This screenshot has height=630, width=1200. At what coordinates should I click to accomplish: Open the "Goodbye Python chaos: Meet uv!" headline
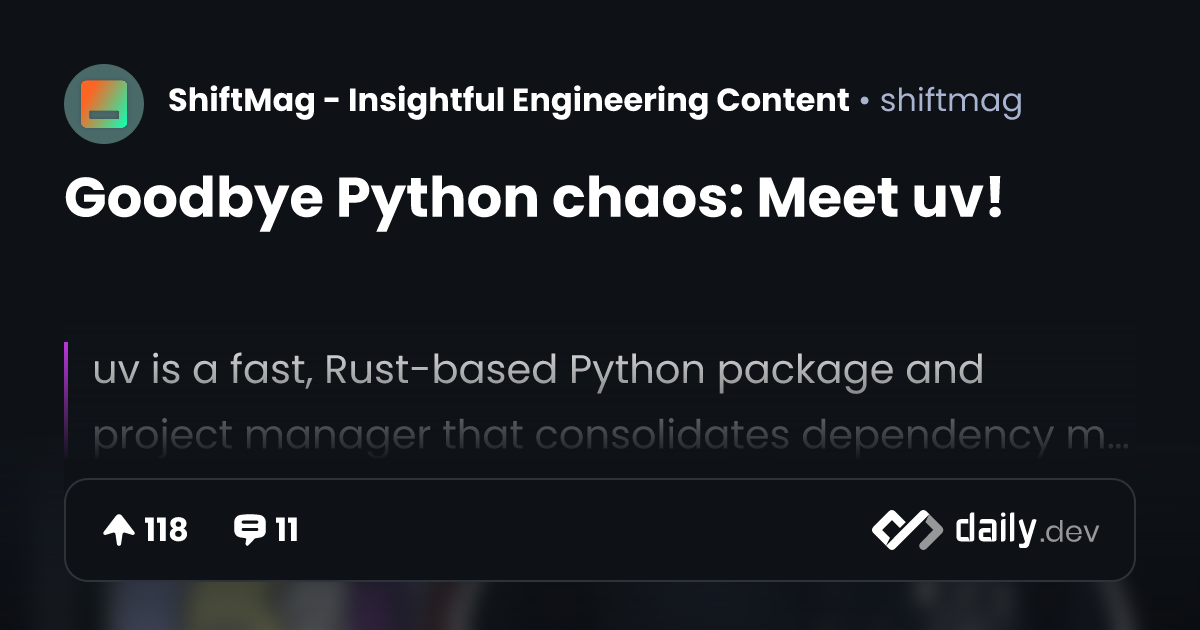coord(533,199)
